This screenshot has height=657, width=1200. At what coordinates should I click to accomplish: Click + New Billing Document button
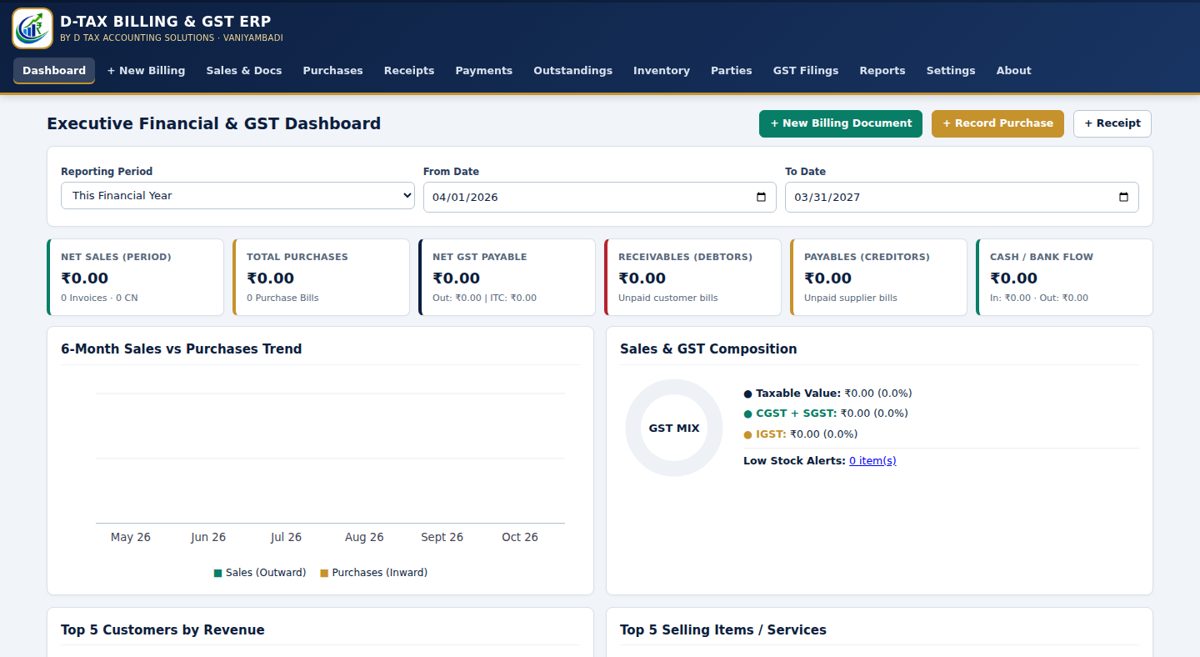coord(841,124)
